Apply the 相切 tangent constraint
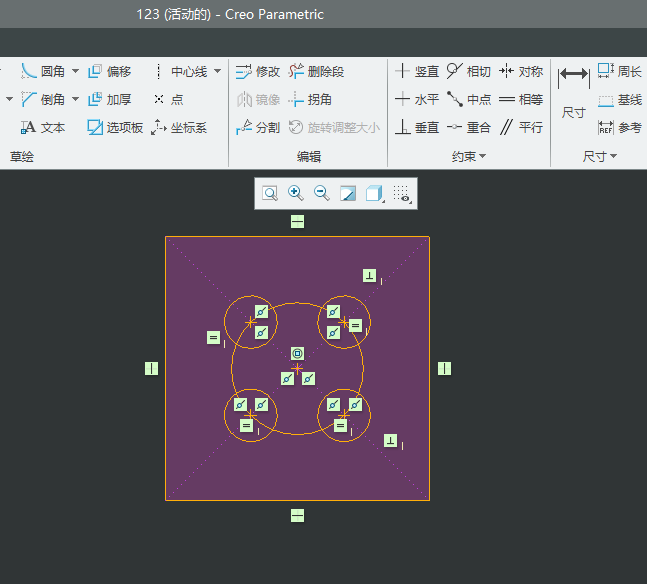The width and height of the screenshot is (647, 584). (x=469, y=71)
